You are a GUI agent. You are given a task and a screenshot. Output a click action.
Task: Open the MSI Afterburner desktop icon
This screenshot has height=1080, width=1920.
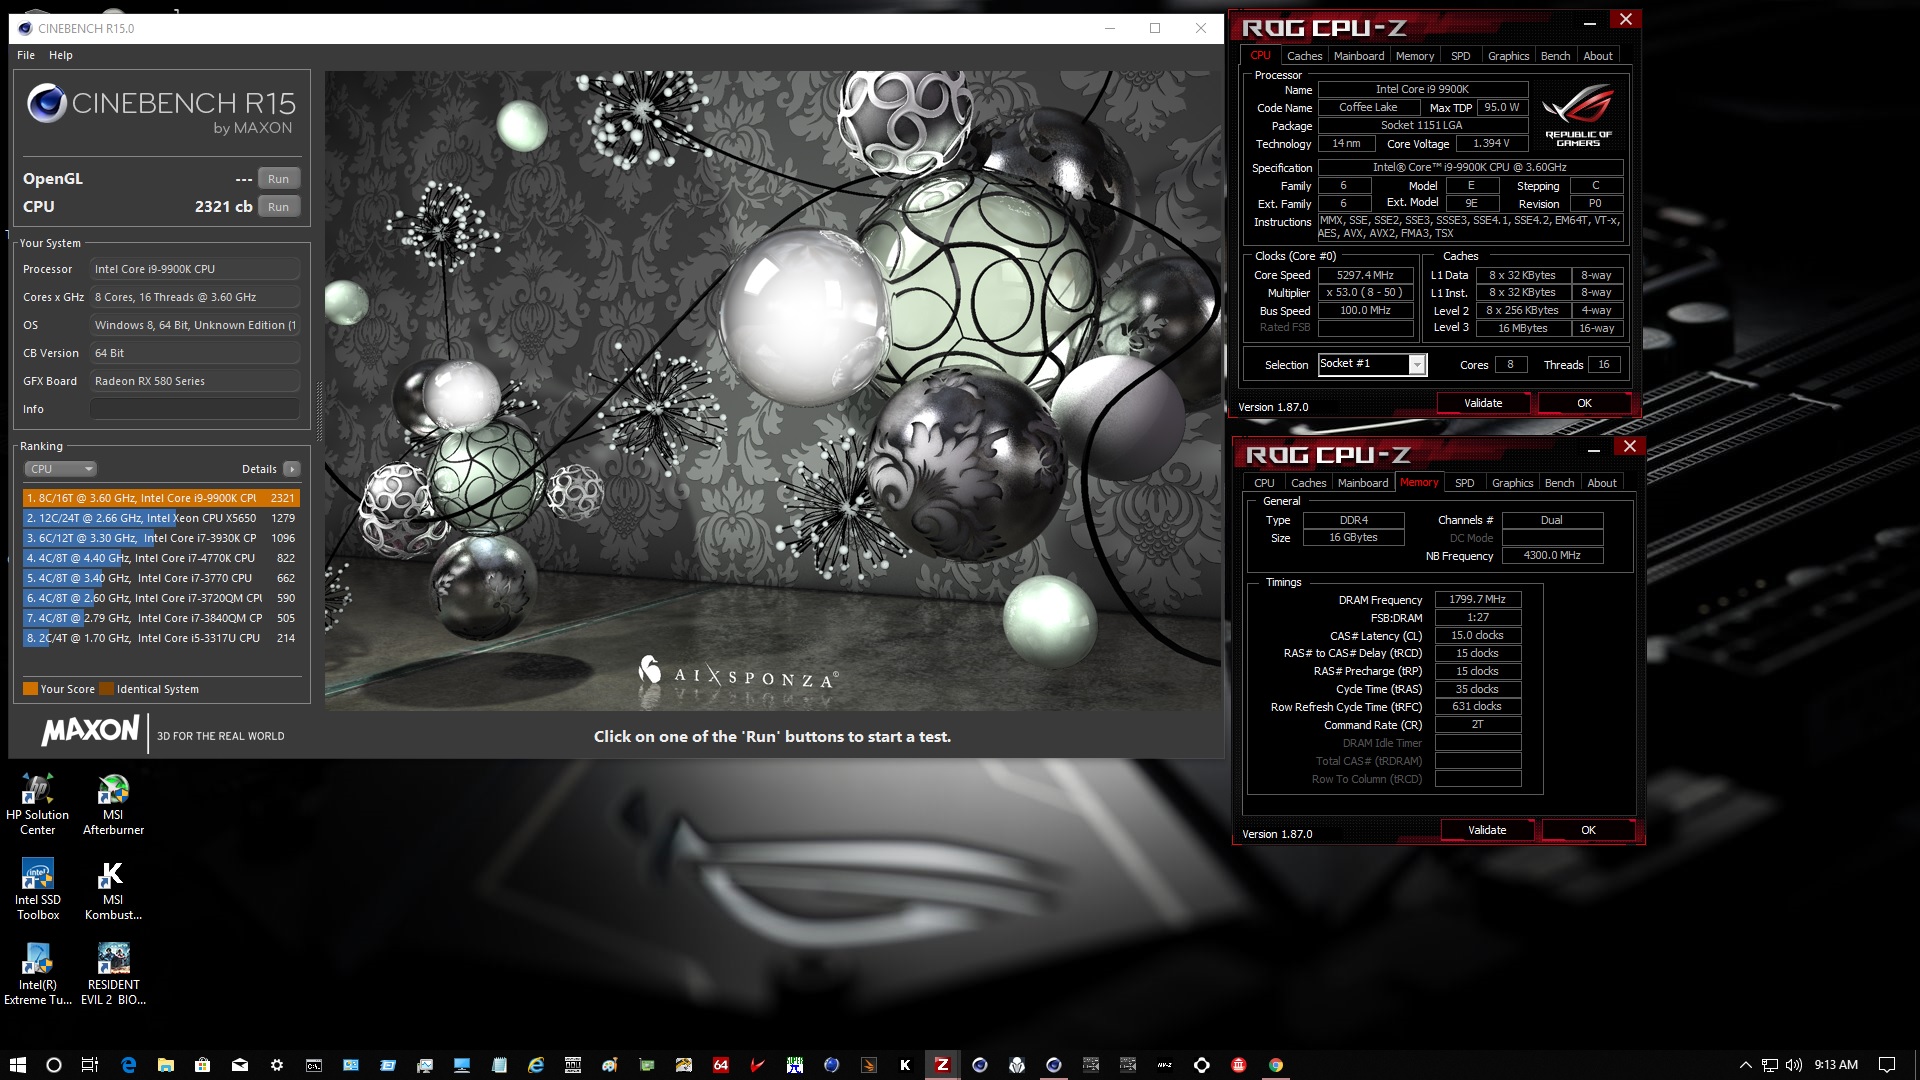click(113, 803)
